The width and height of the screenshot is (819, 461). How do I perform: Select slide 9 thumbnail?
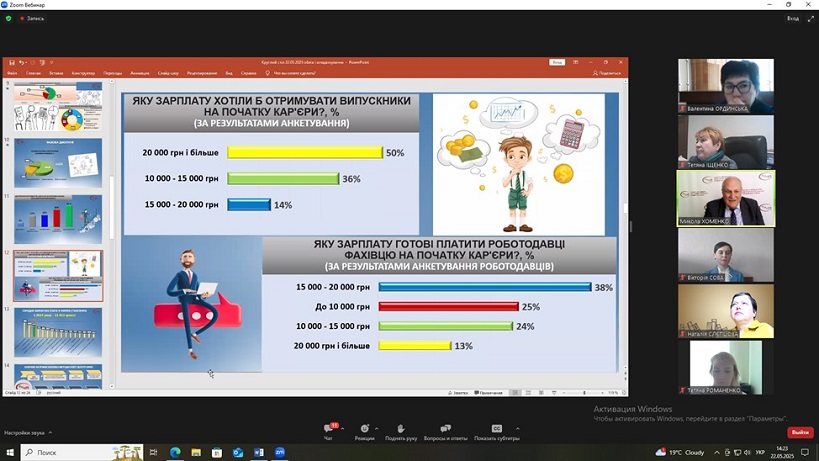[58, 106]
